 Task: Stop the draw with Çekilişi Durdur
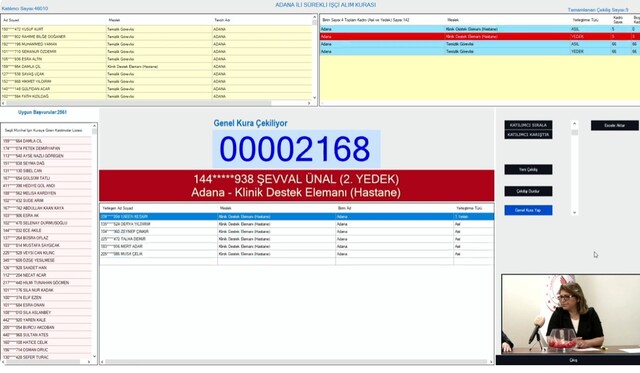coord(528,191)
